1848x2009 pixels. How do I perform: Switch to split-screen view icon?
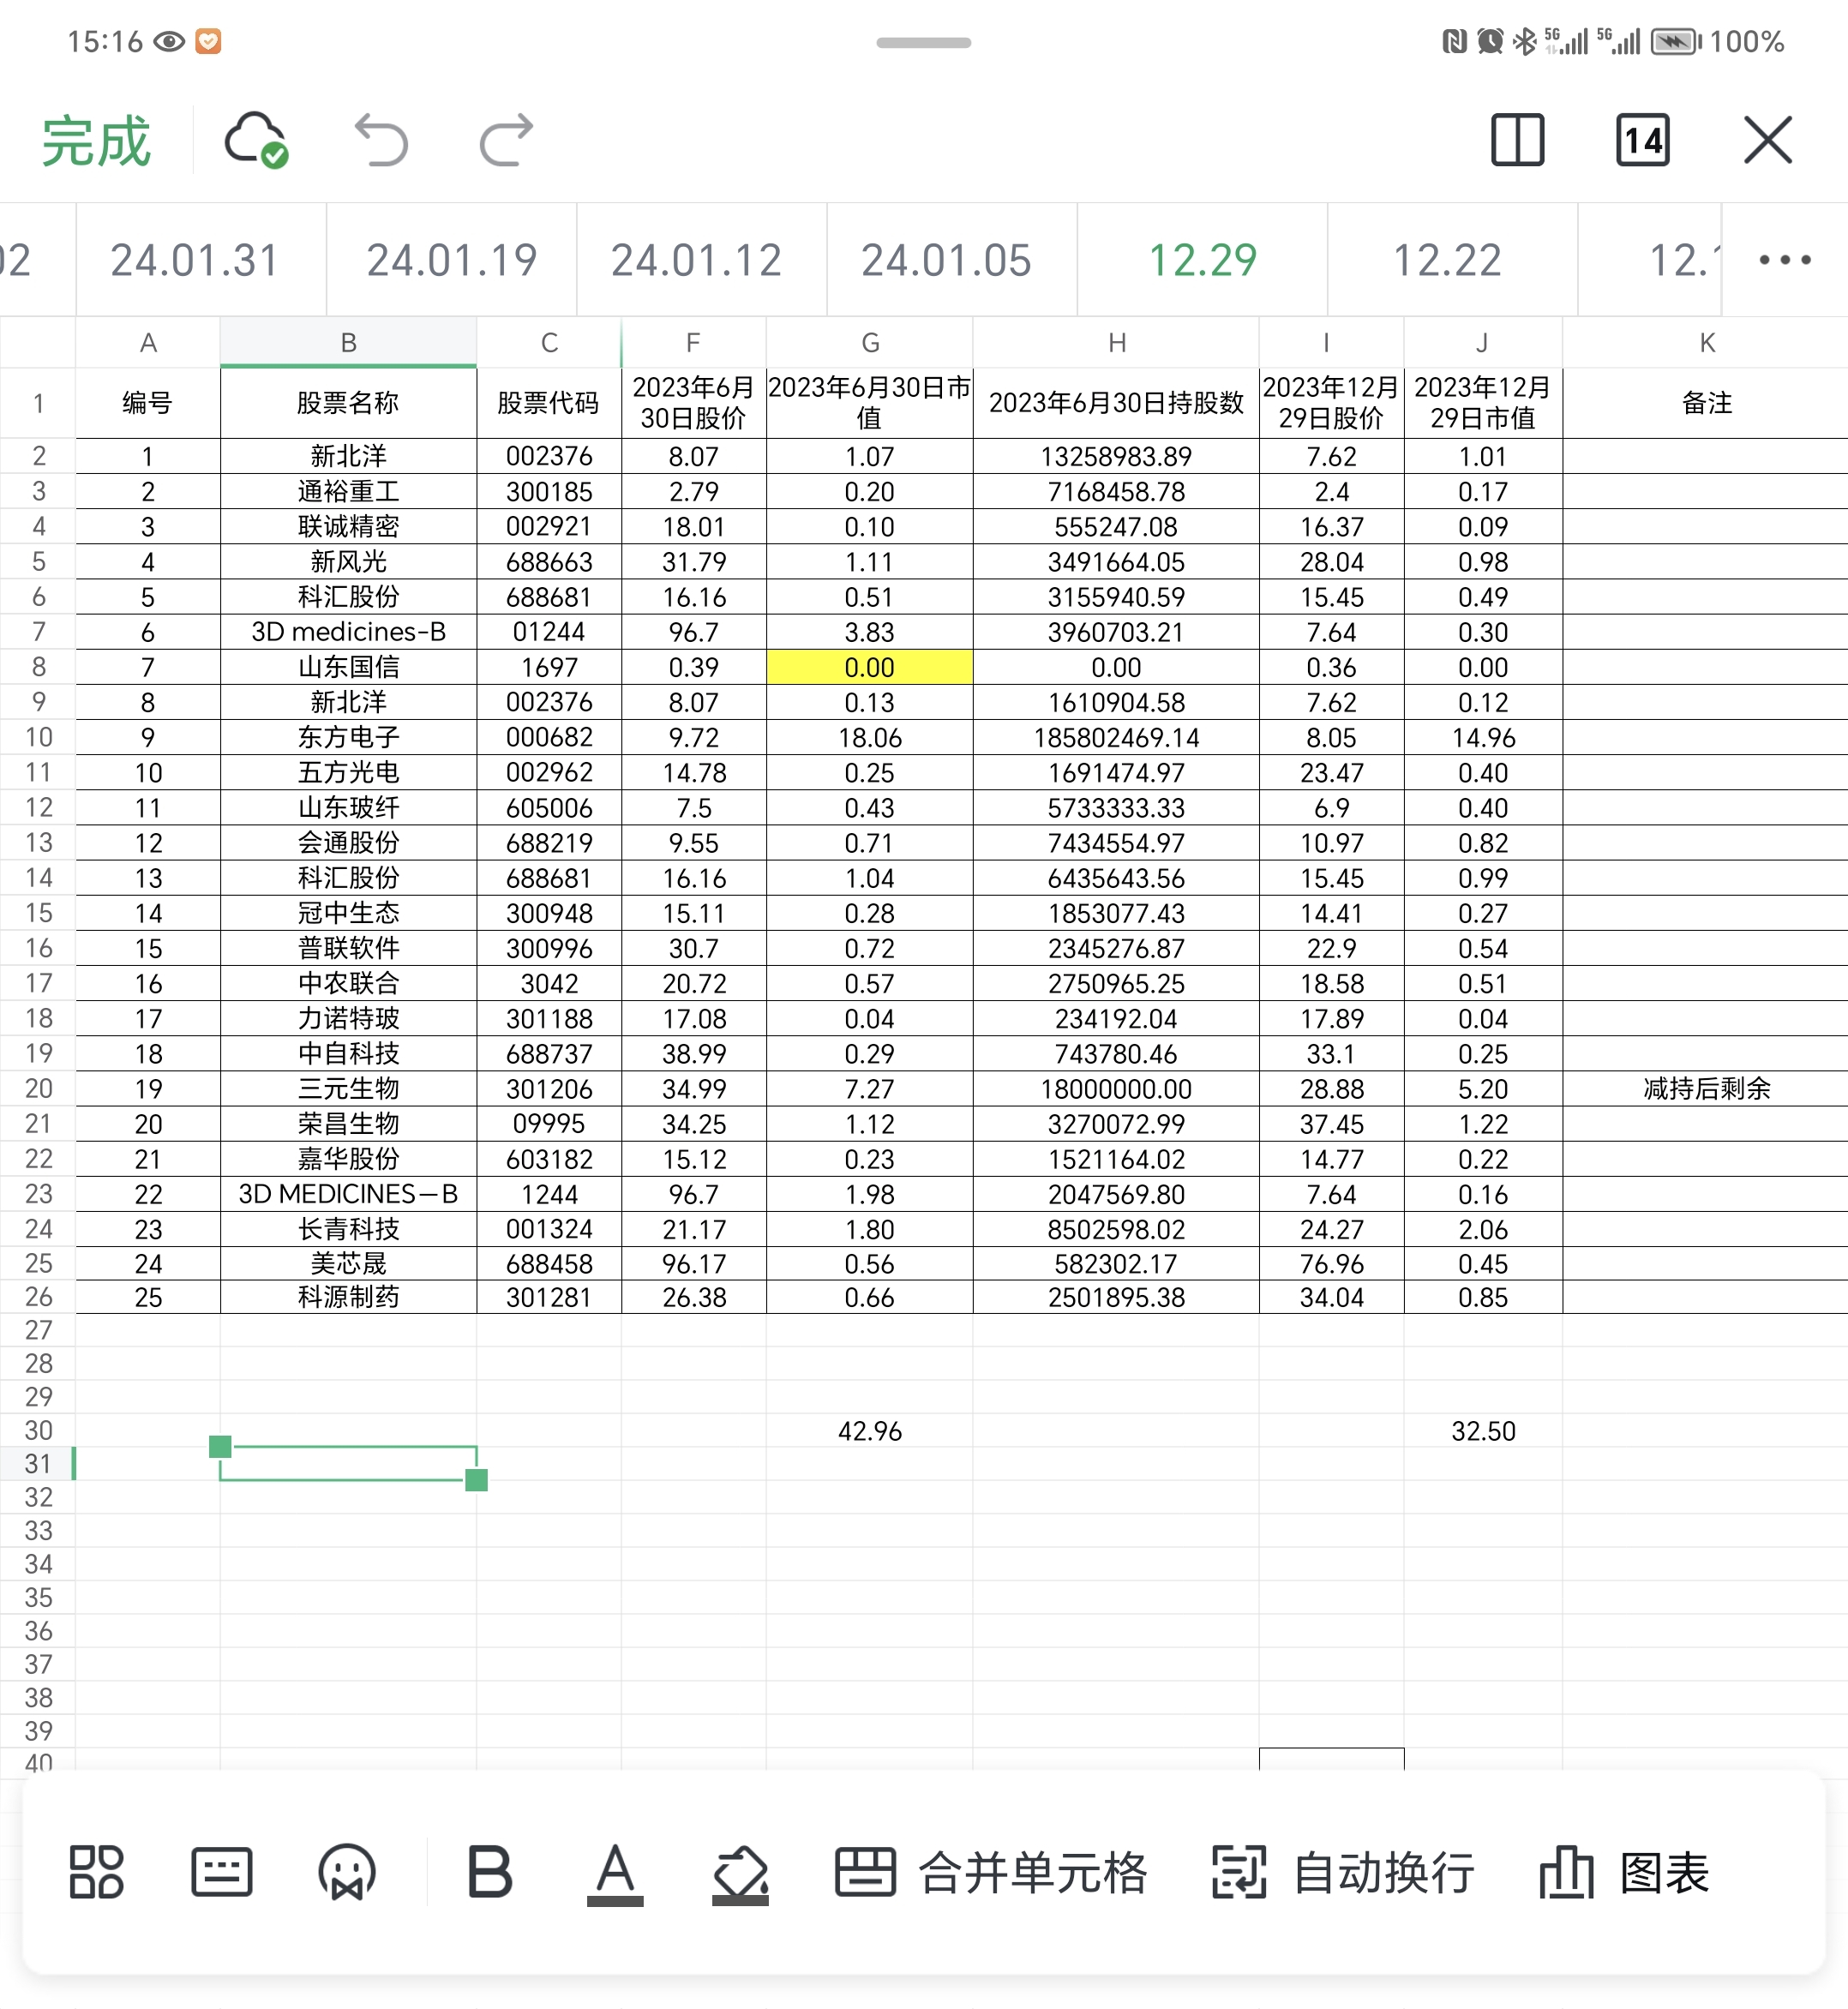[1517, 140]
